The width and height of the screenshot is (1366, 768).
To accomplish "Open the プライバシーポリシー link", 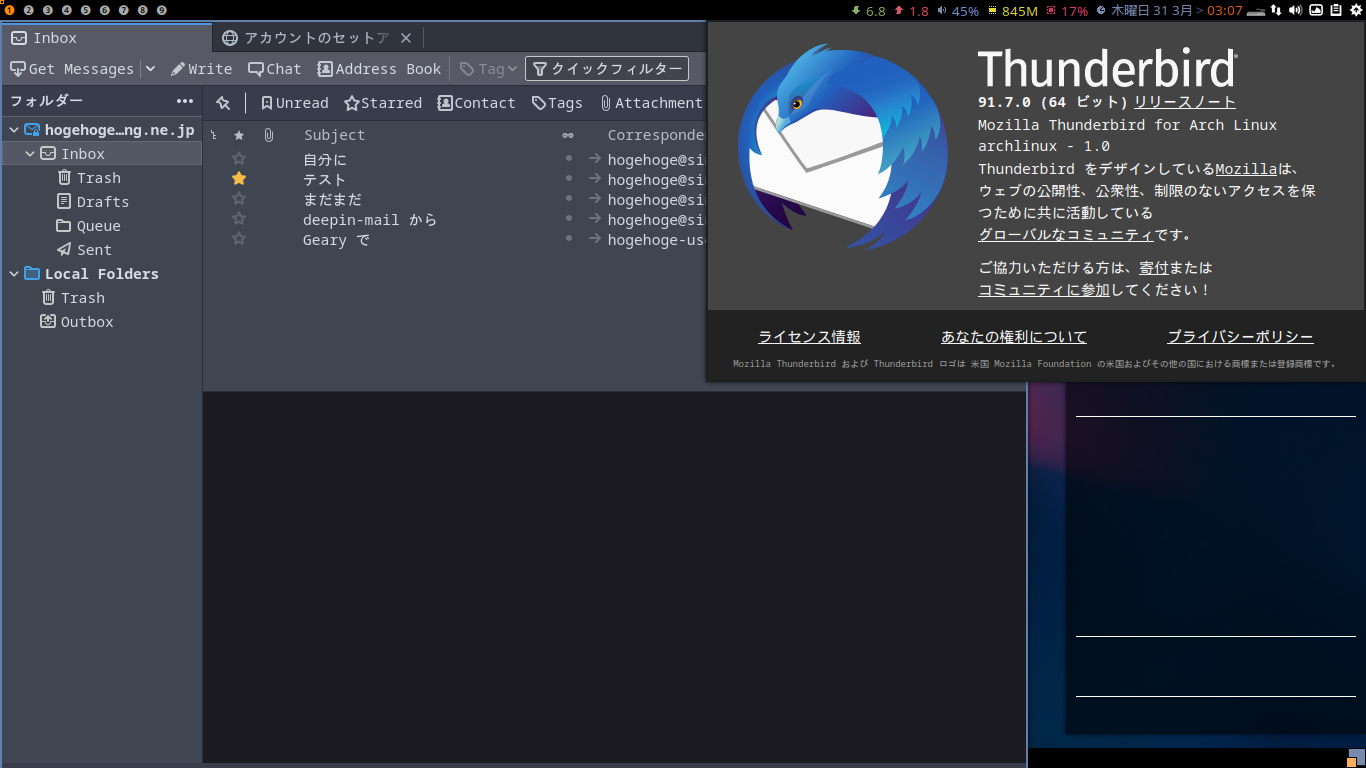I will 1241,338.
